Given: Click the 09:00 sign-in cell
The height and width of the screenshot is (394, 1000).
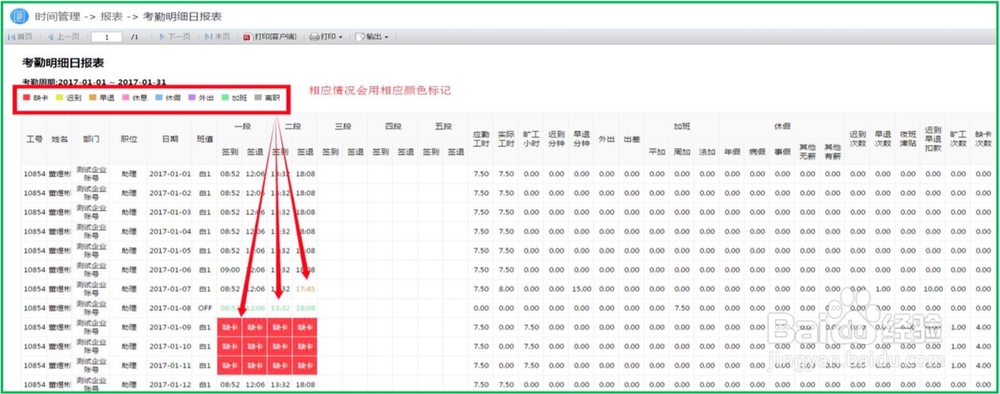Looking at the screenshot, I should click(230, 270).
